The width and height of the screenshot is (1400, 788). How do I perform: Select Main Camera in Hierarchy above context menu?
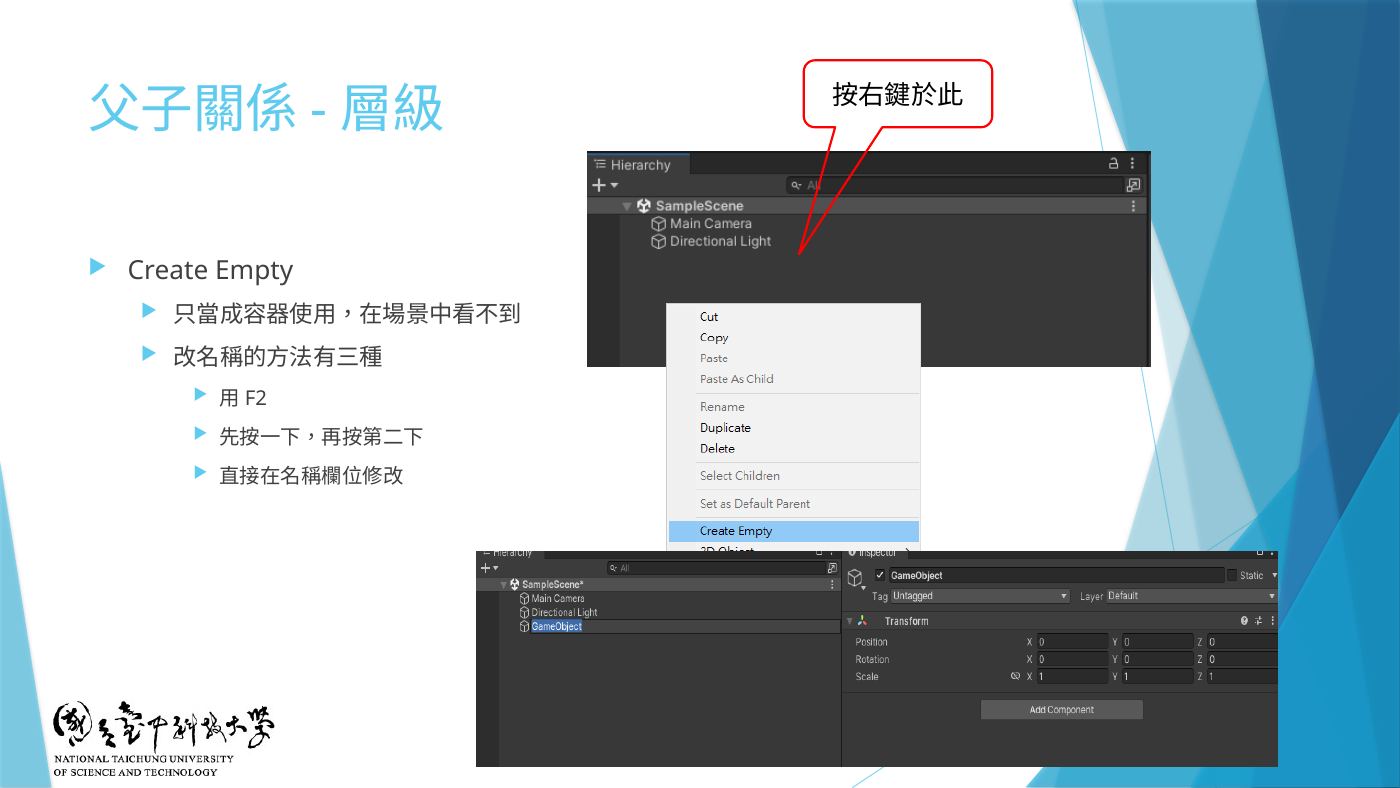[710, 224]
